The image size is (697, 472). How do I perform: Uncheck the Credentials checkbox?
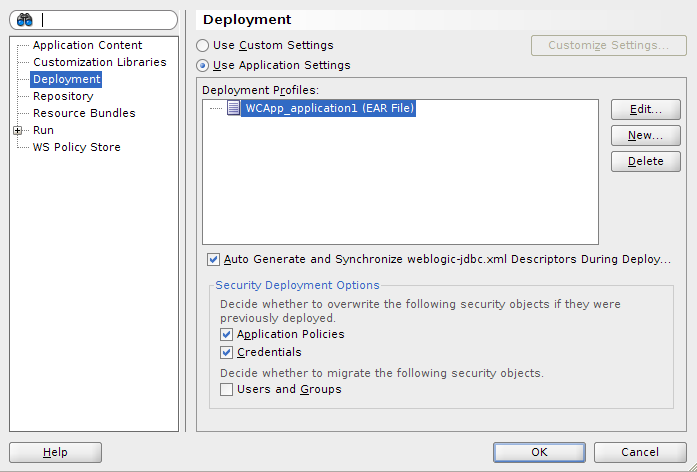point(227,353)
